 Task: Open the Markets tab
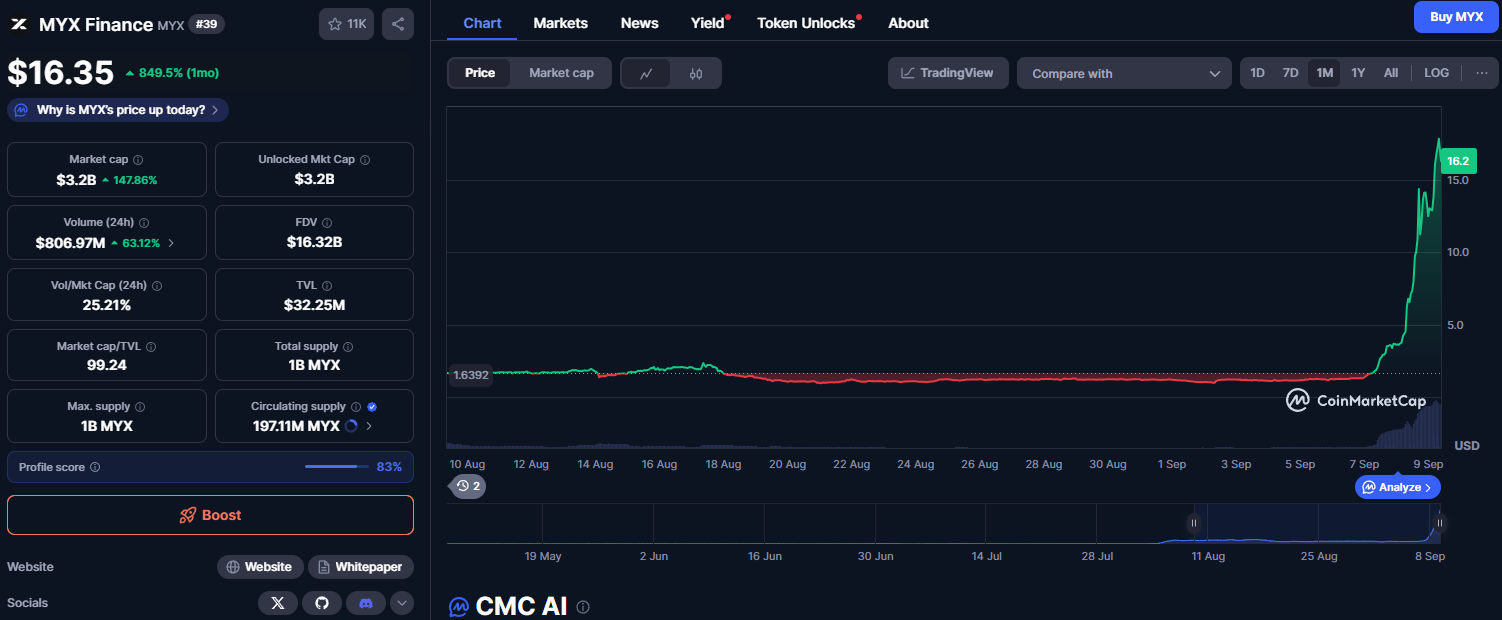point(561,23)
